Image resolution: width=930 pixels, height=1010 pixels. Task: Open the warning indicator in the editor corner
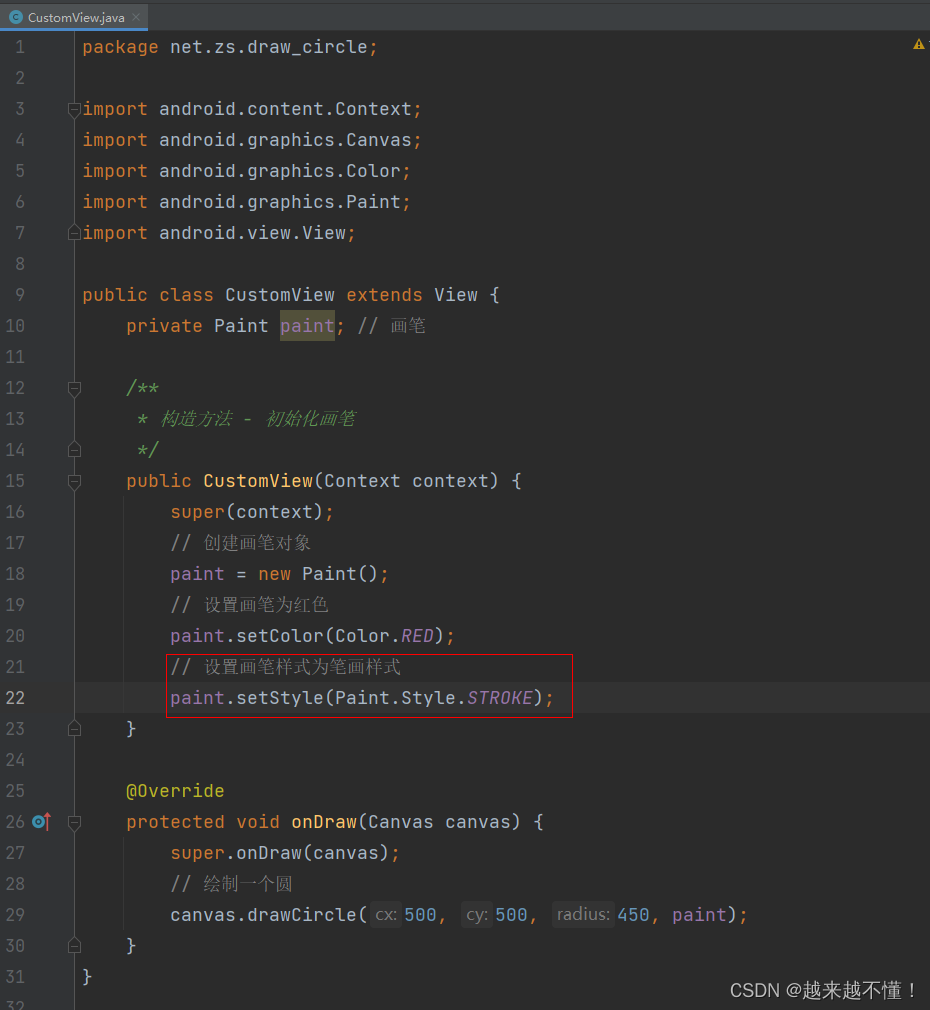tap(918, 44)
